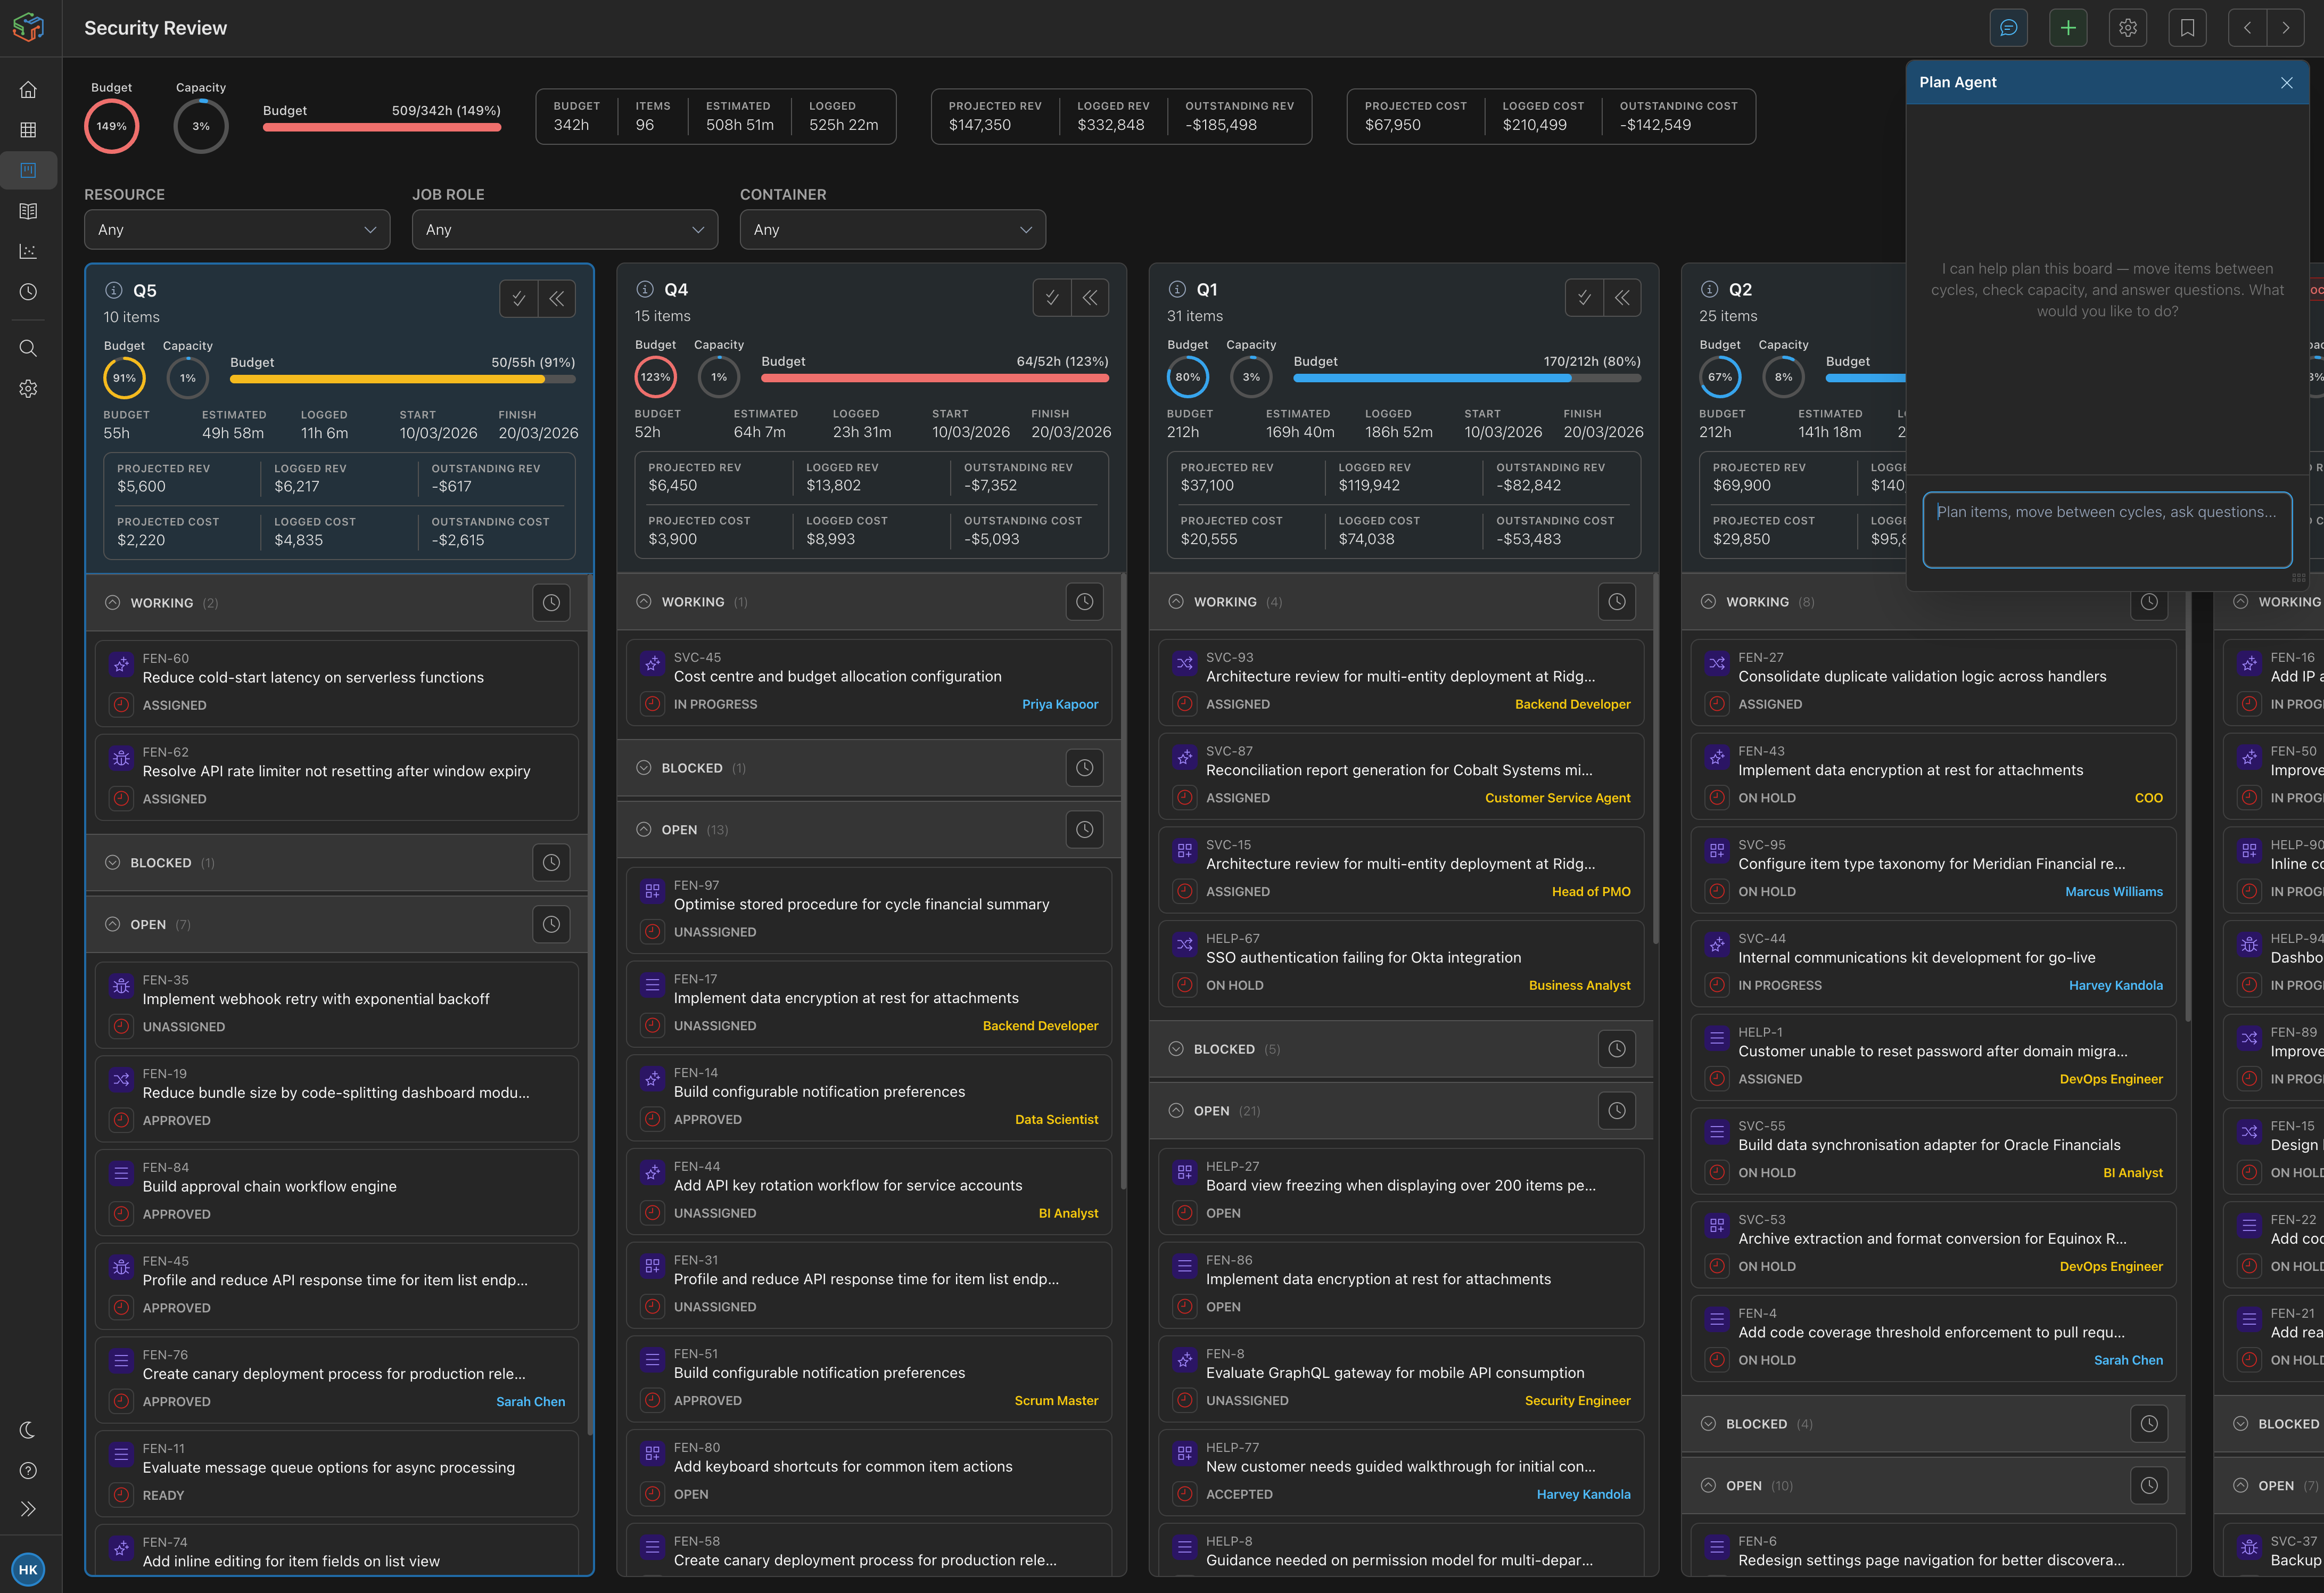The height and width of the screenshot is (1593, 2324).
Task: Click the checkmark select icon on the Q5 column
Action: click(518, 298)
